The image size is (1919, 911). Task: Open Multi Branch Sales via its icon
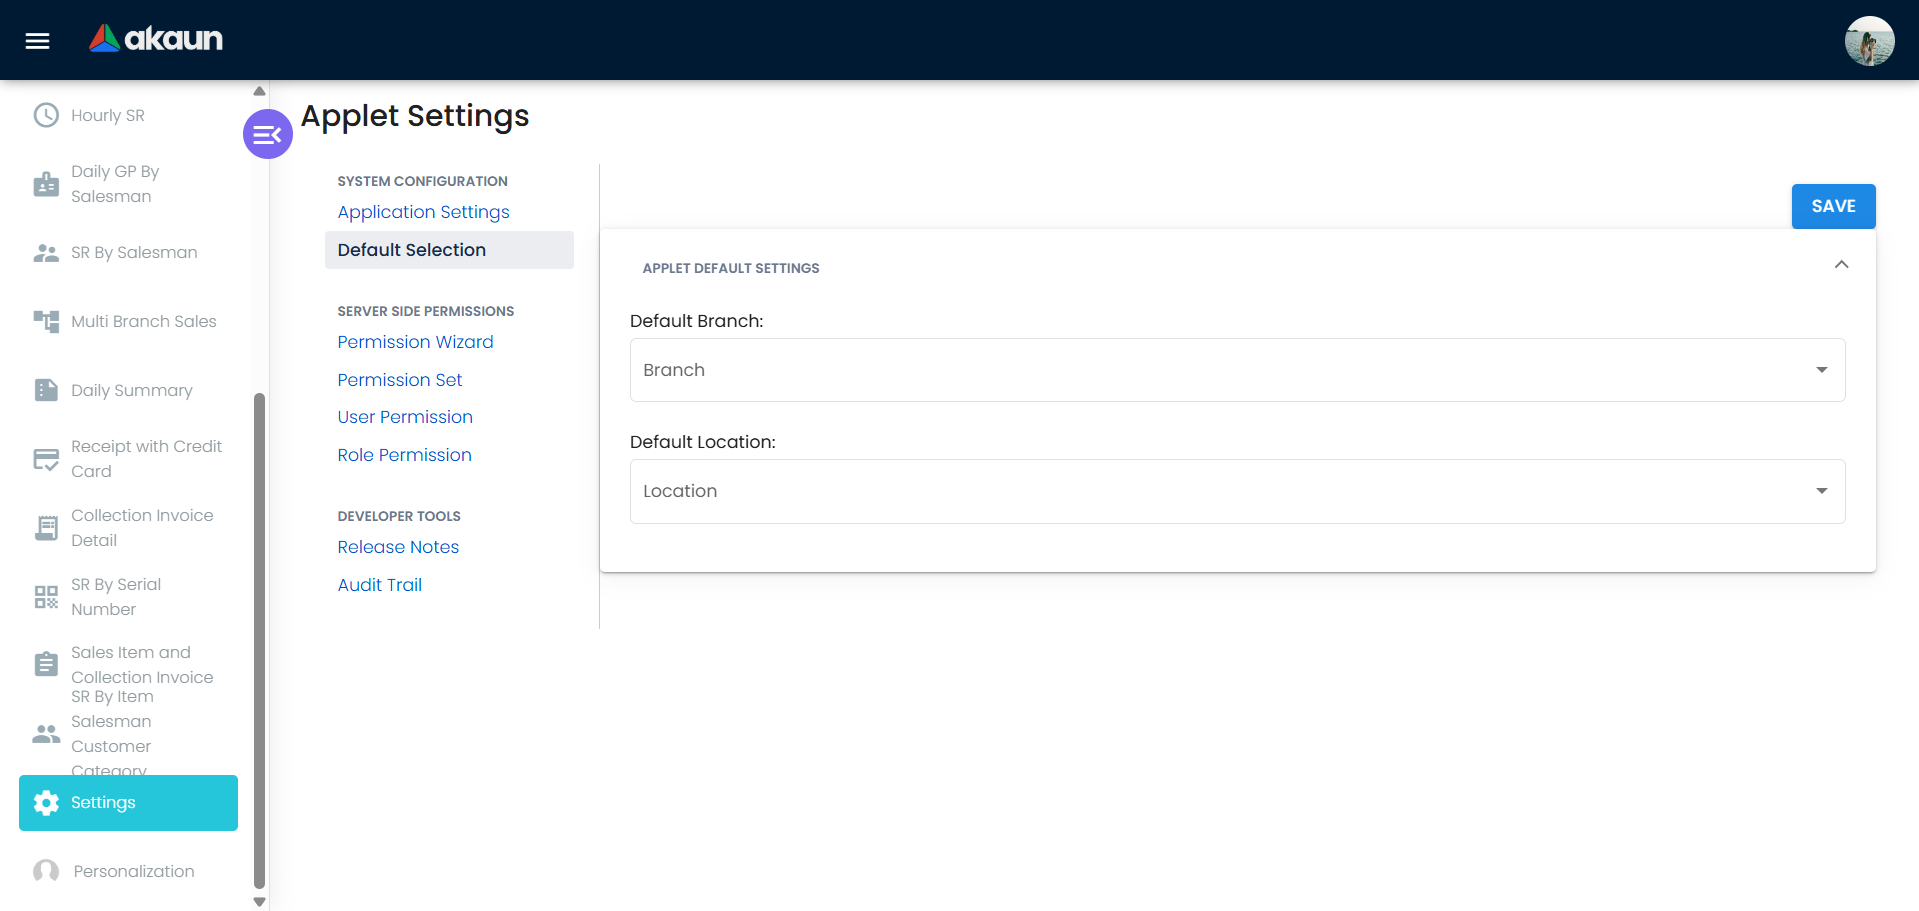pyautogui.click(x=45, y=321)
